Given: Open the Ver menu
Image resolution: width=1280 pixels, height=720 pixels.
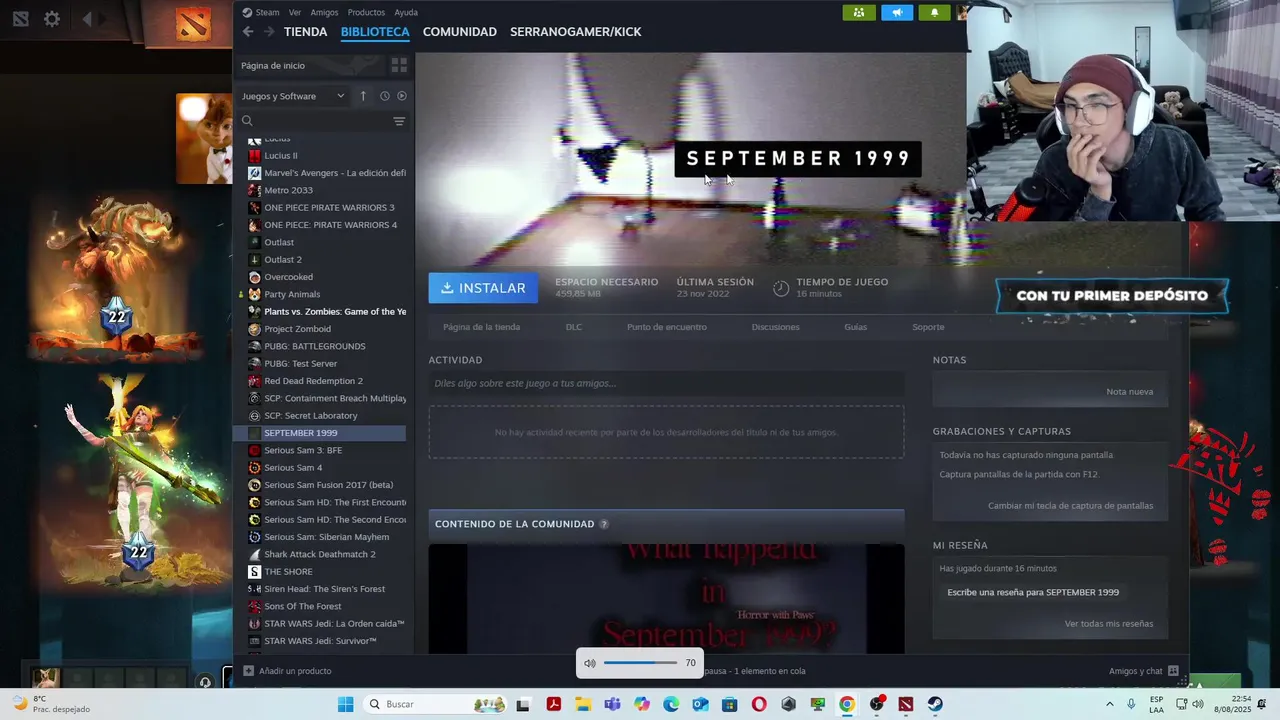Looking at the screenshot, I should pos(295,12).
